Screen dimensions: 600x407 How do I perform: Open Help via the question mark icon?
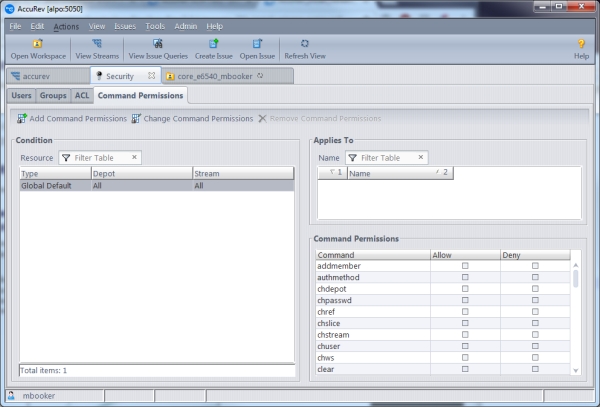(581, 44)
